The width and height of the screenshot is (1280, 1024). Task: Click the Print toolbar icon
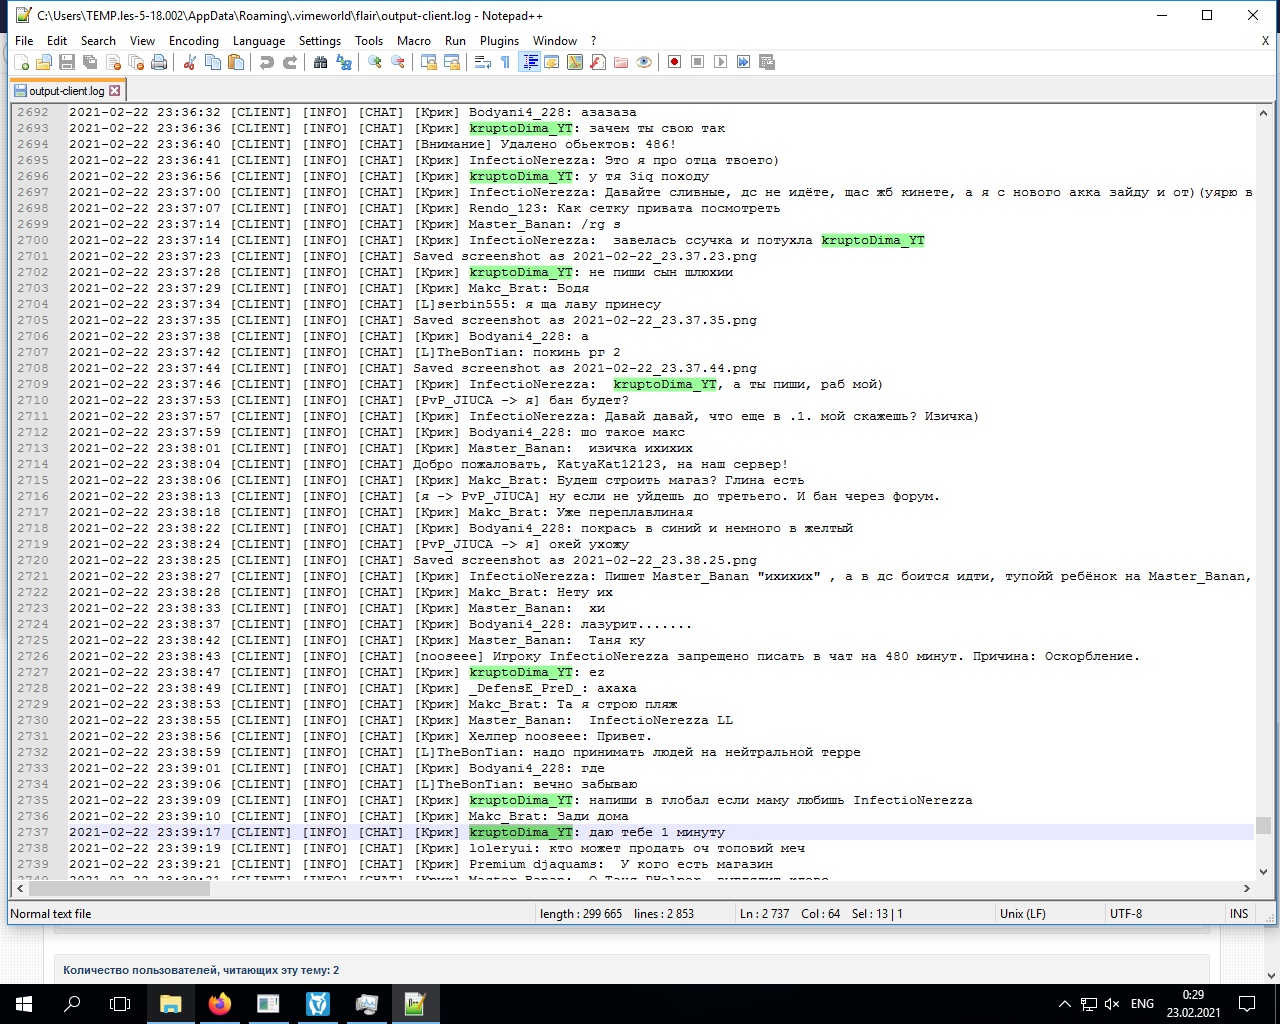tap(159, 62)
